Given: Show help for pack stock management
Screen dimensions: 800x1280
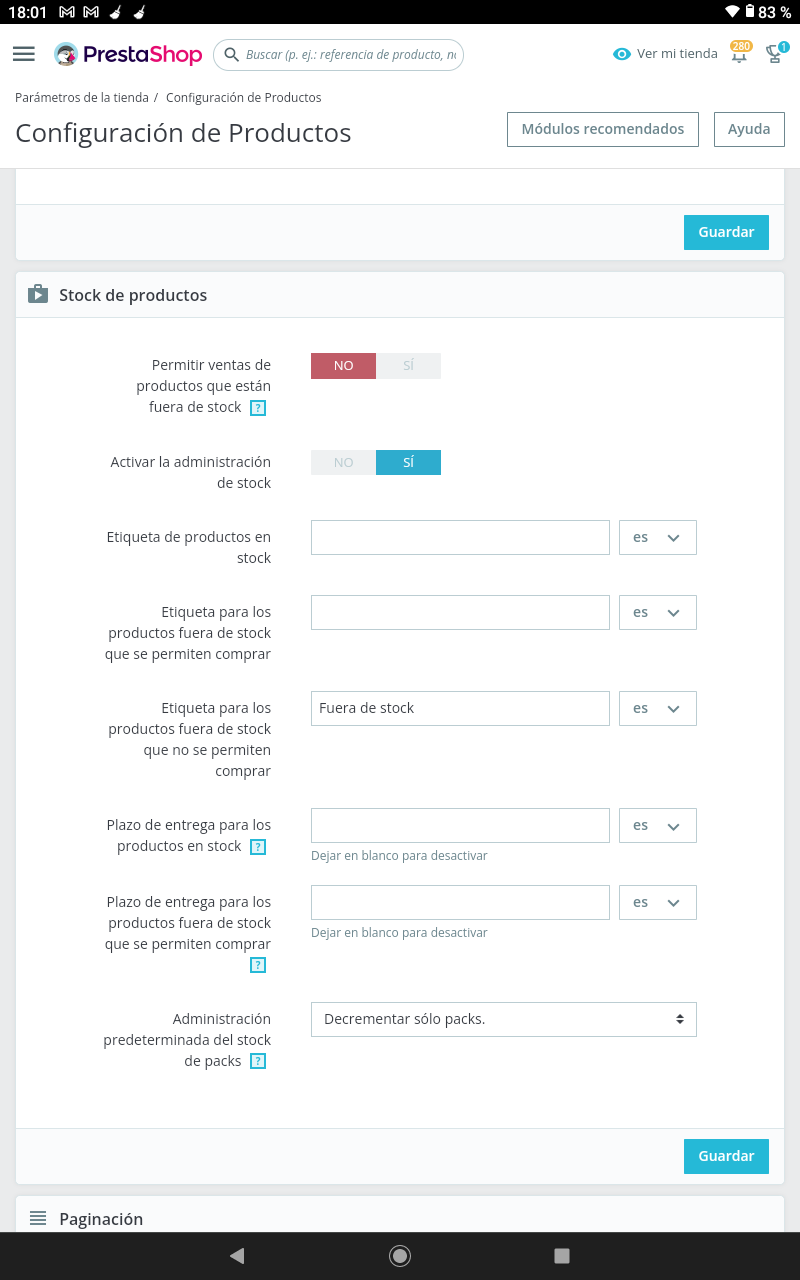Looking at the screenshot, I should click(x=258, y=1062).
